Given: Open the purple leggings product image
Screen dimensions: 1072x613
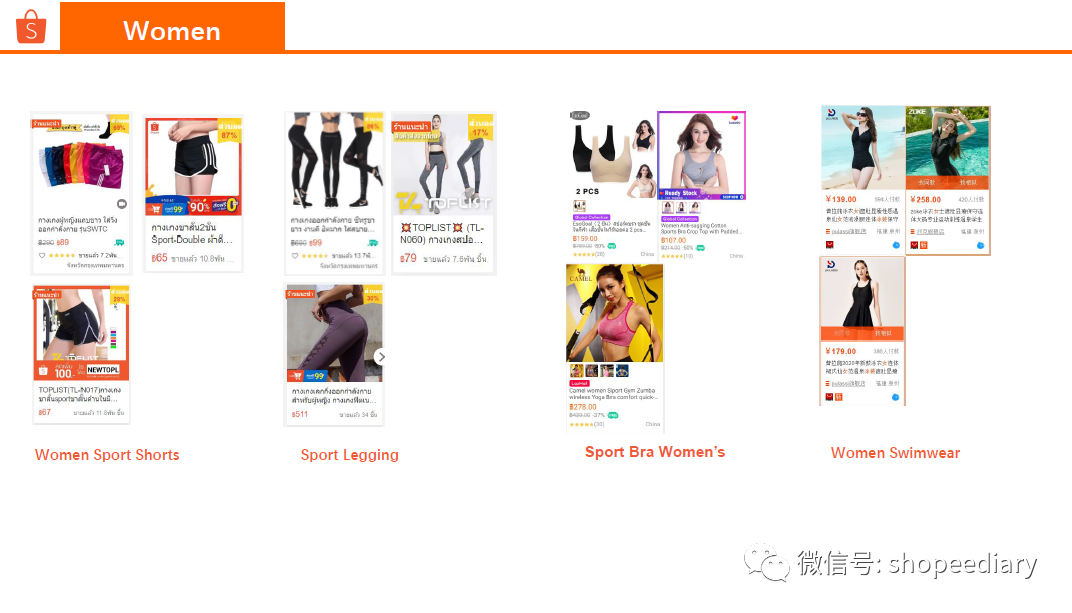Looking at the screenshot, I should click(x=334, y=333).
